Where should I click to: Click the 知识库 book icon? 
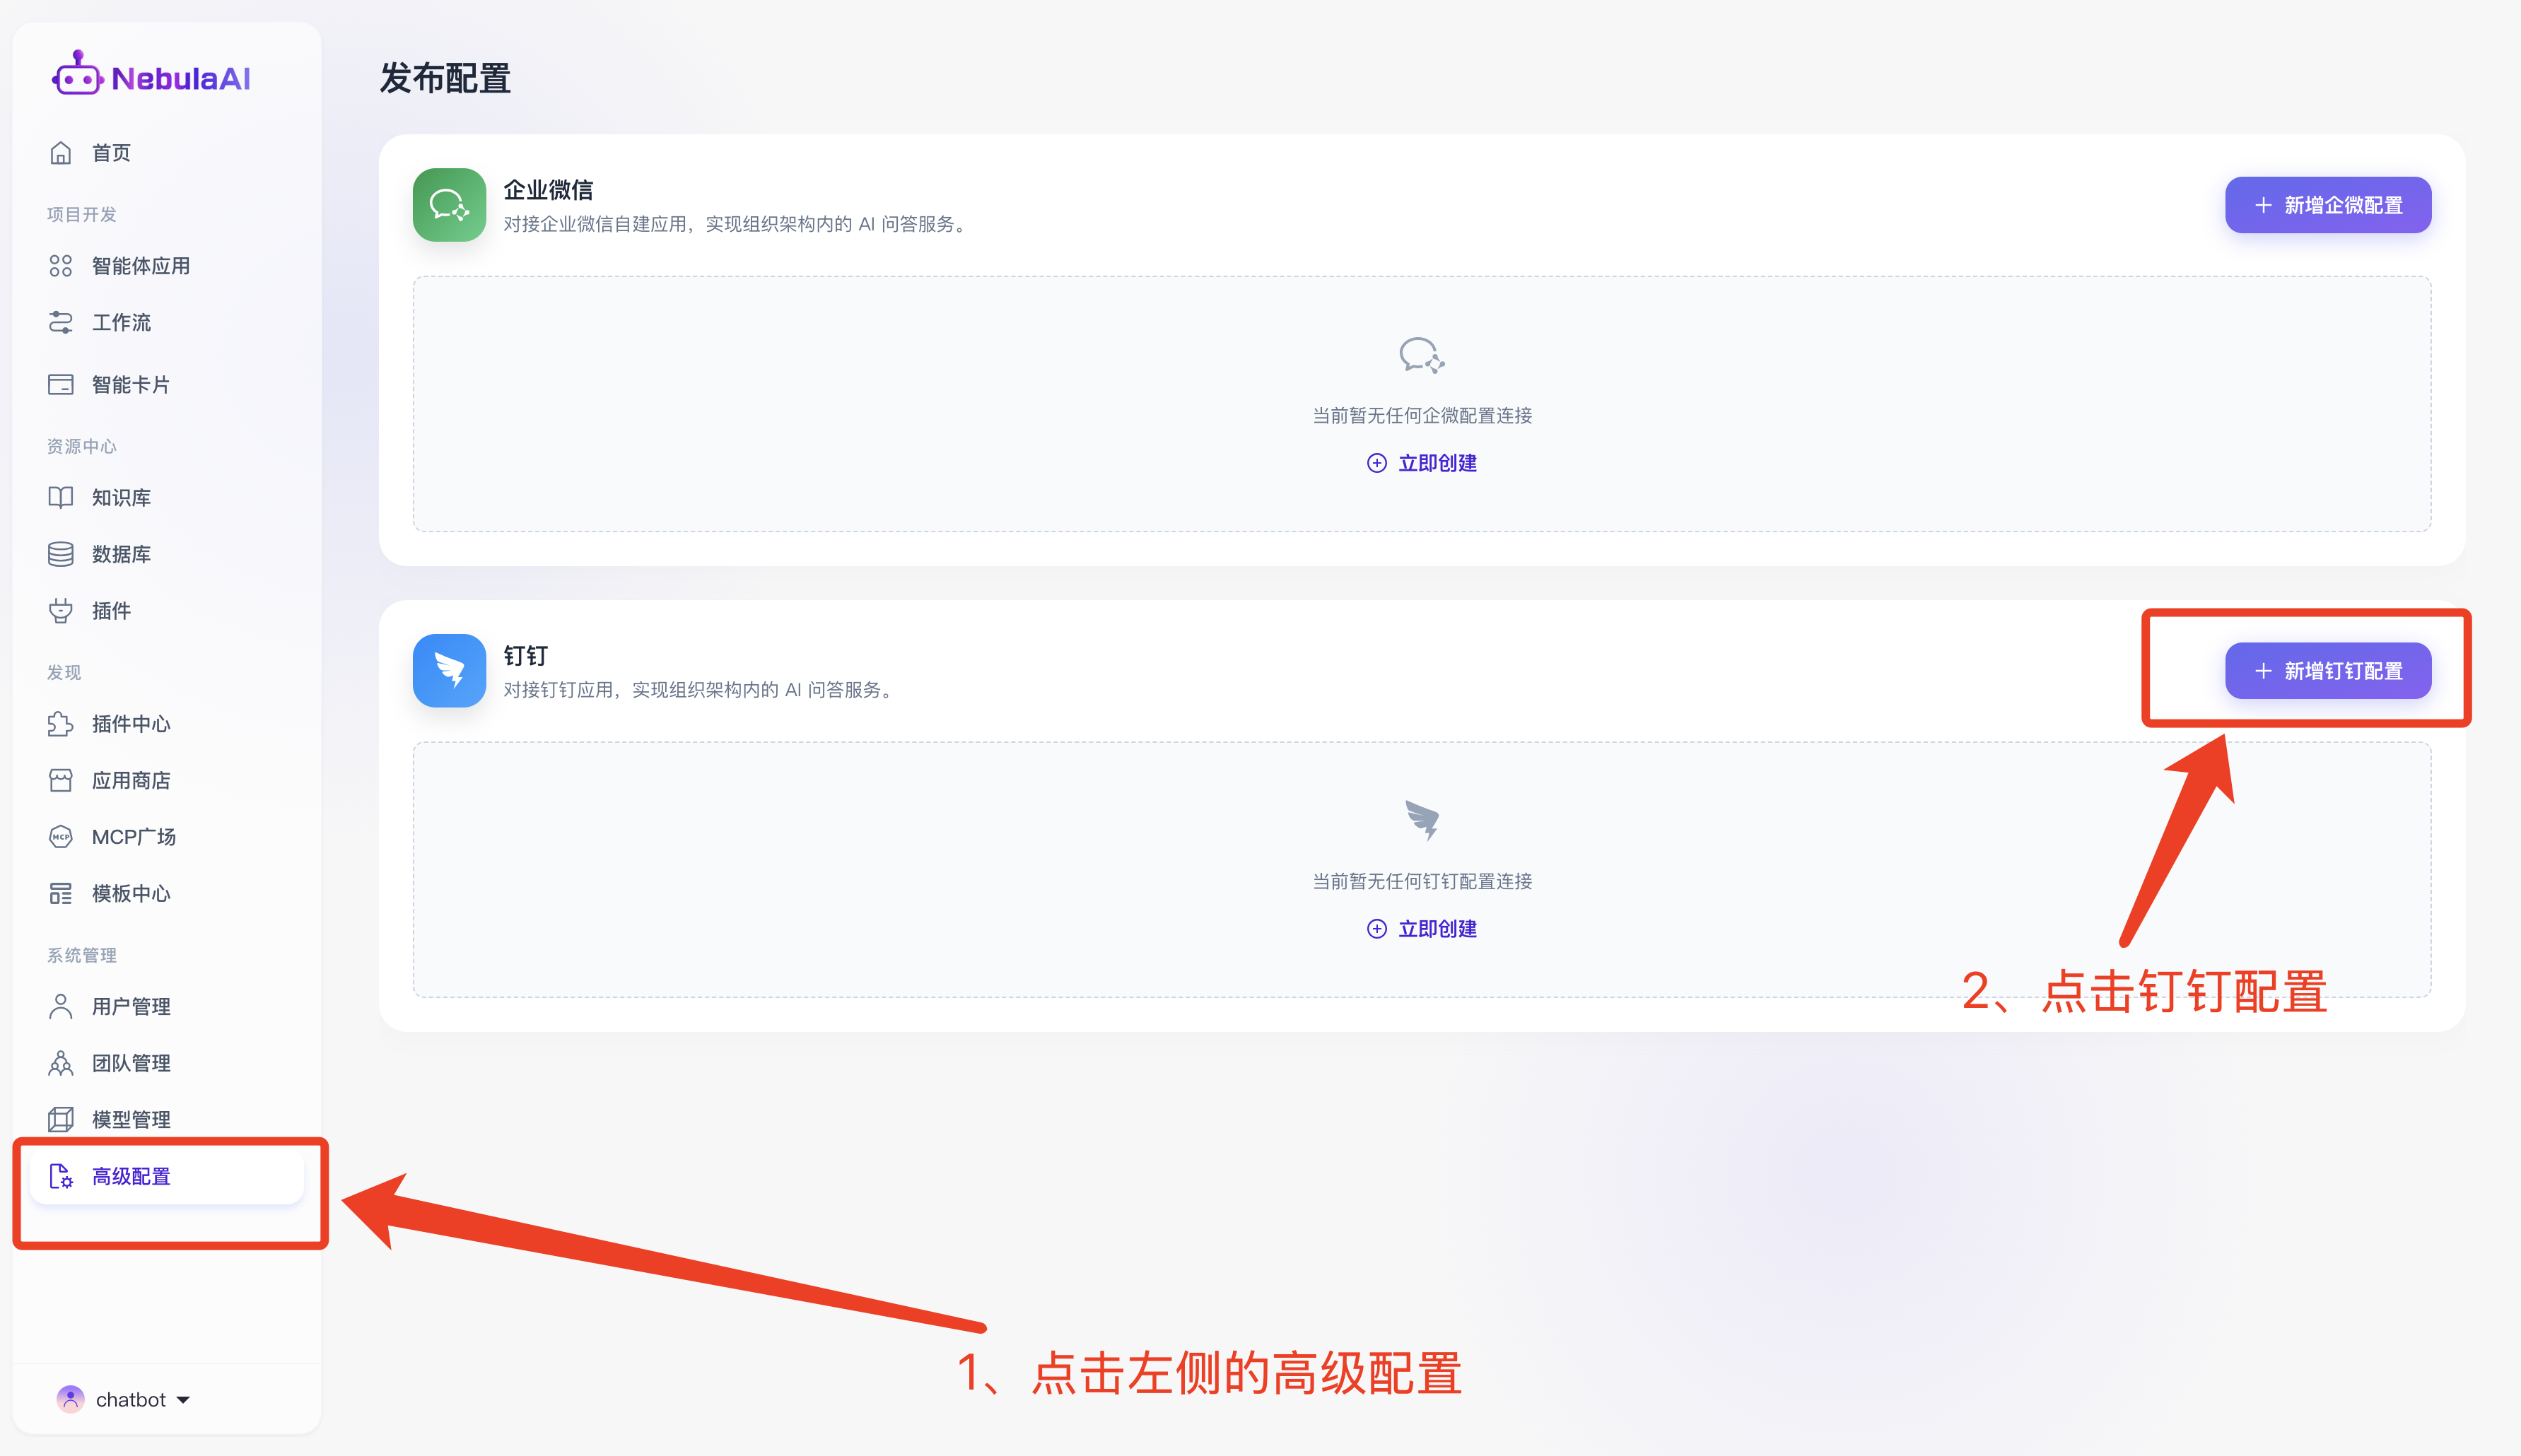coord(61,498)
